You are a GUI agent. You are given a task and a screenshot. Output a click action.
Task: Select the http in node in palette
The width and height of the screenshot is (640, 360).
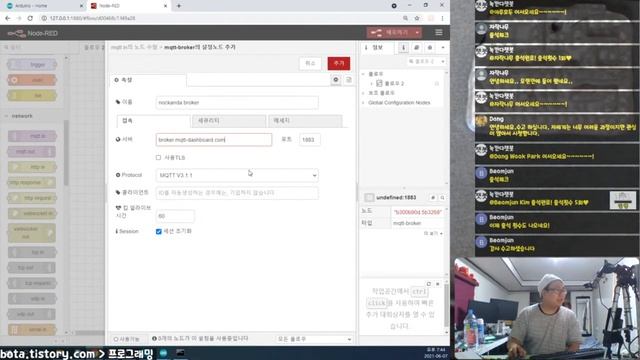coord(32,167)
